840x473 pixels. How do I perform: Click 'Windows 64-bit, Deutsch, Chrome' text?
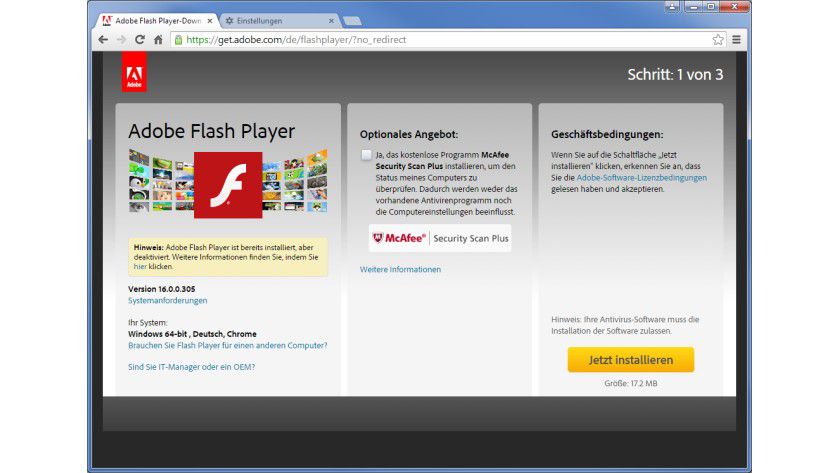[x=192, y=334]
